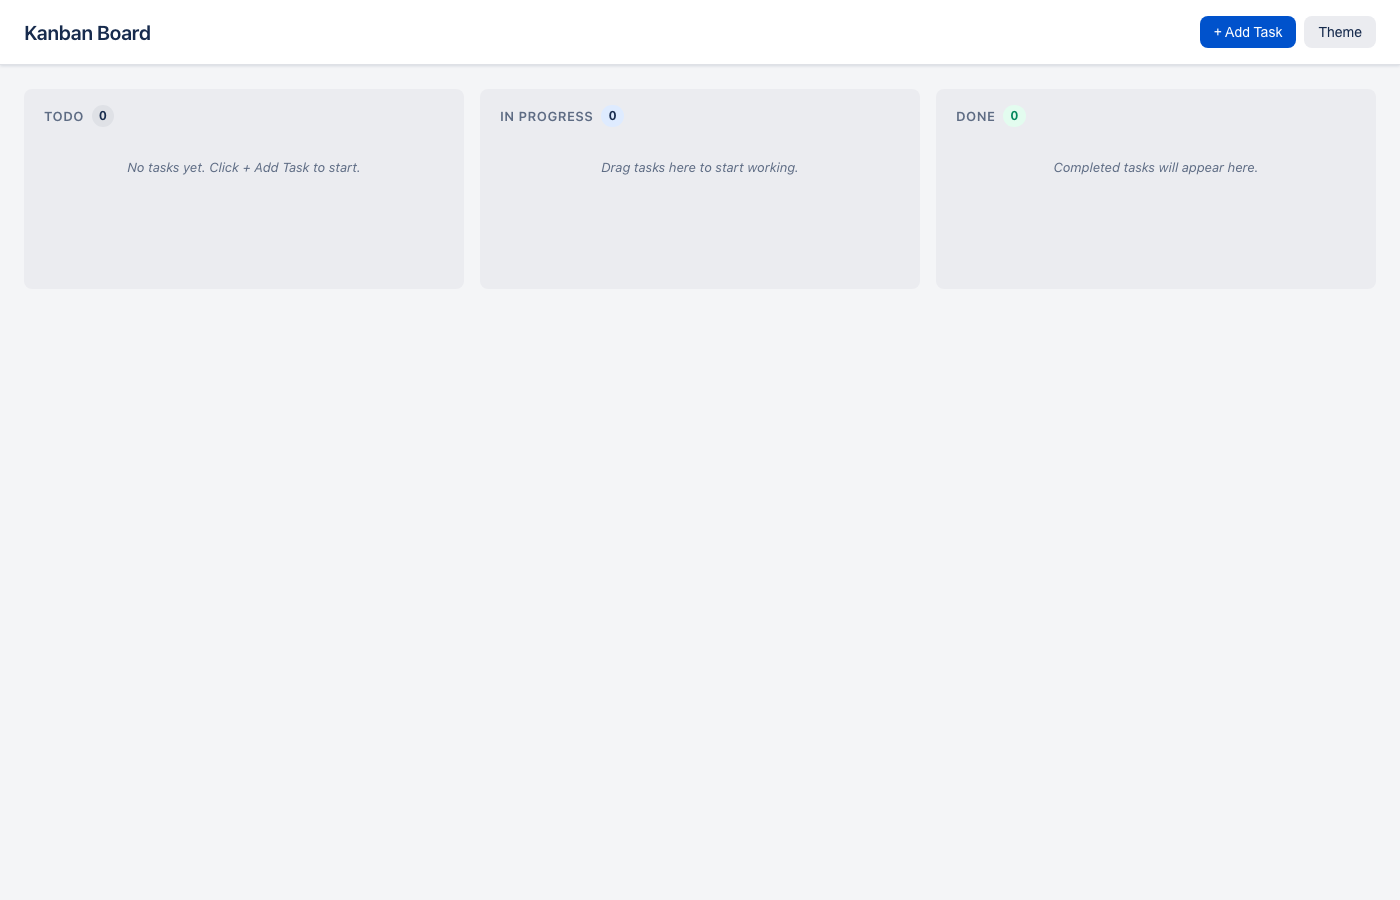Click 'Drag tasks here to start working' text
1400x900 pixels.
coord(699,167)
